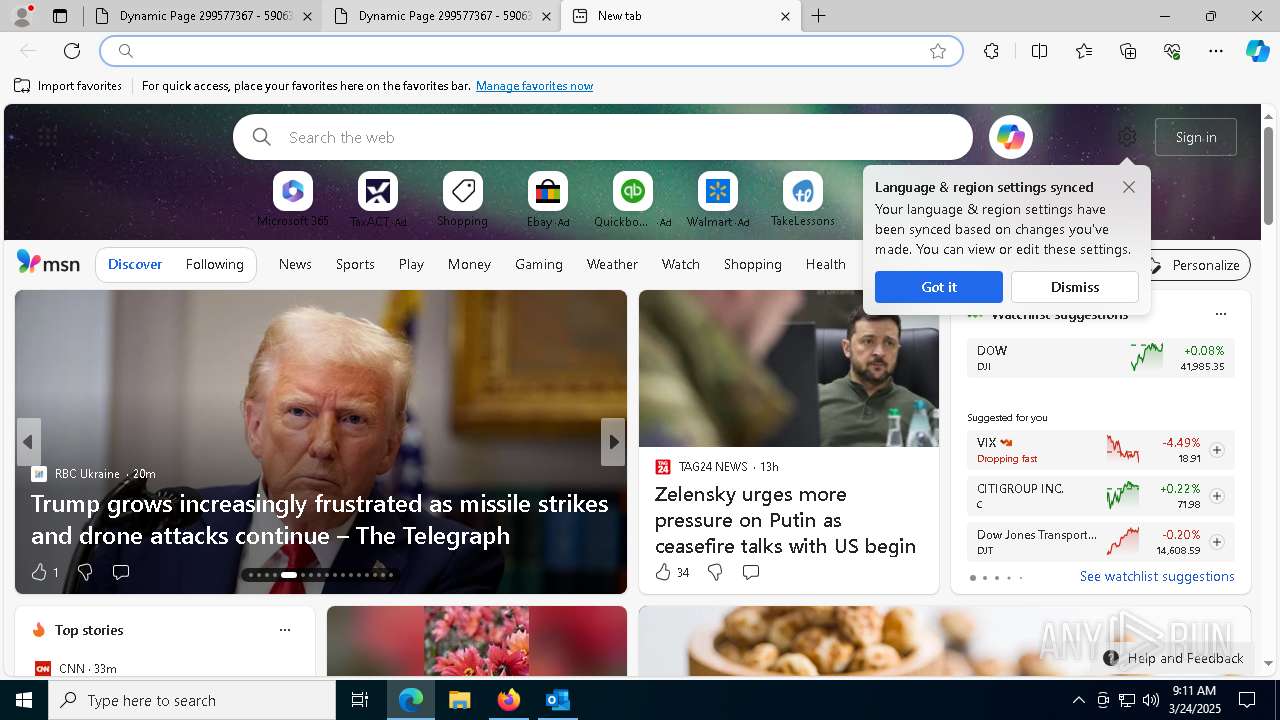Add Dow Jones Transport to watchlist

pos(1217,542)
